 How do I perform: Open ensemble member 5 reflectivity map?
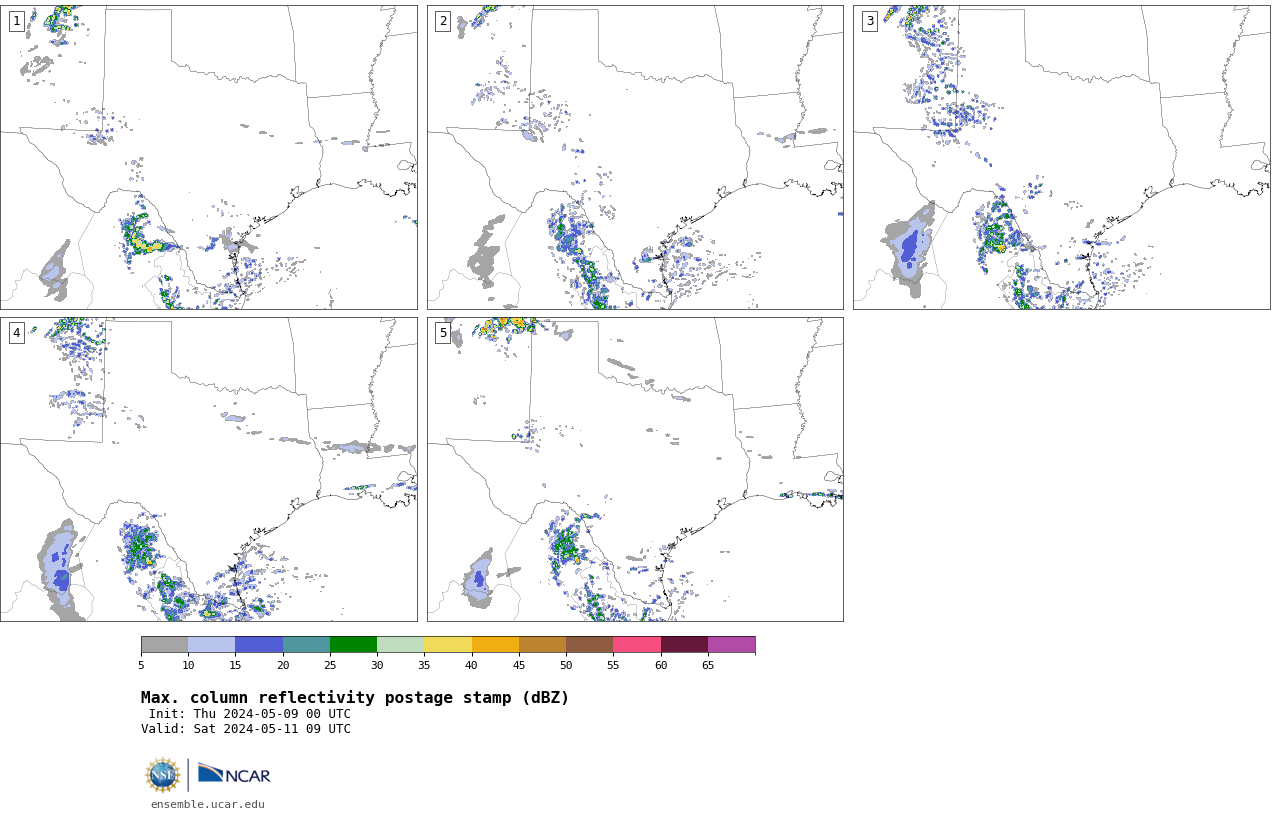pos(635,469)
